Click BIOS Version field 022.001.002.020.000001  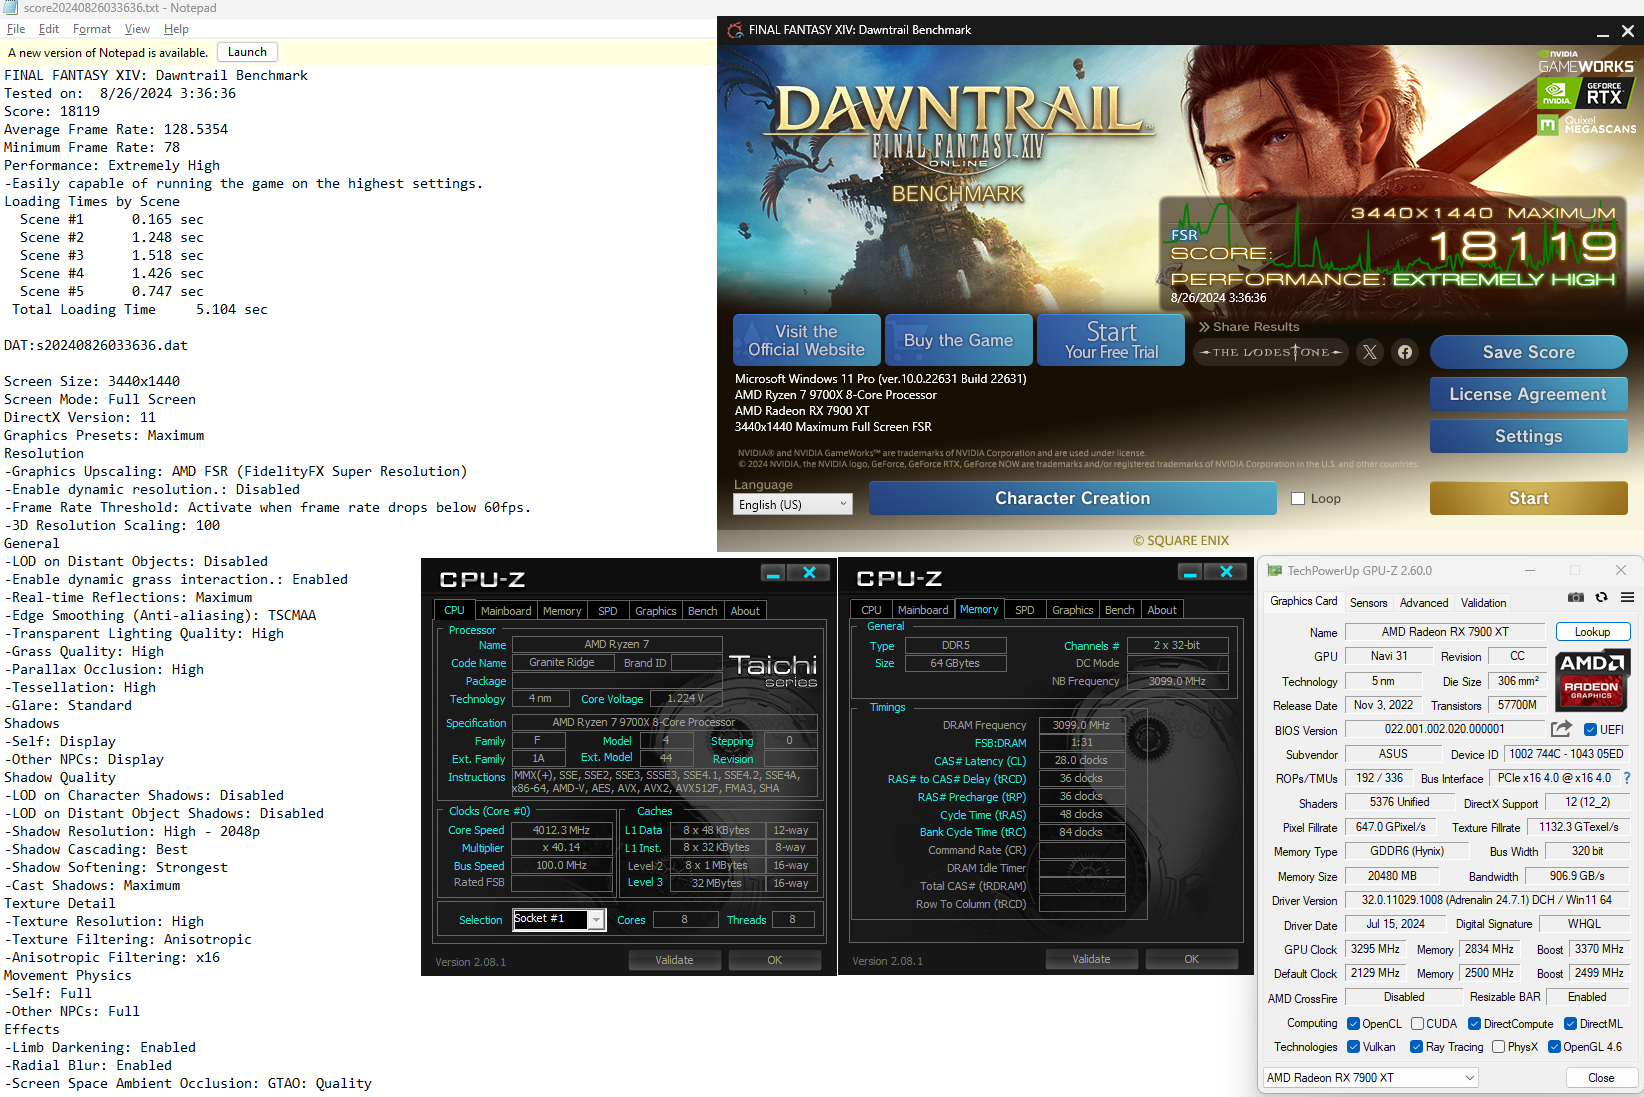pos(1444,729)
